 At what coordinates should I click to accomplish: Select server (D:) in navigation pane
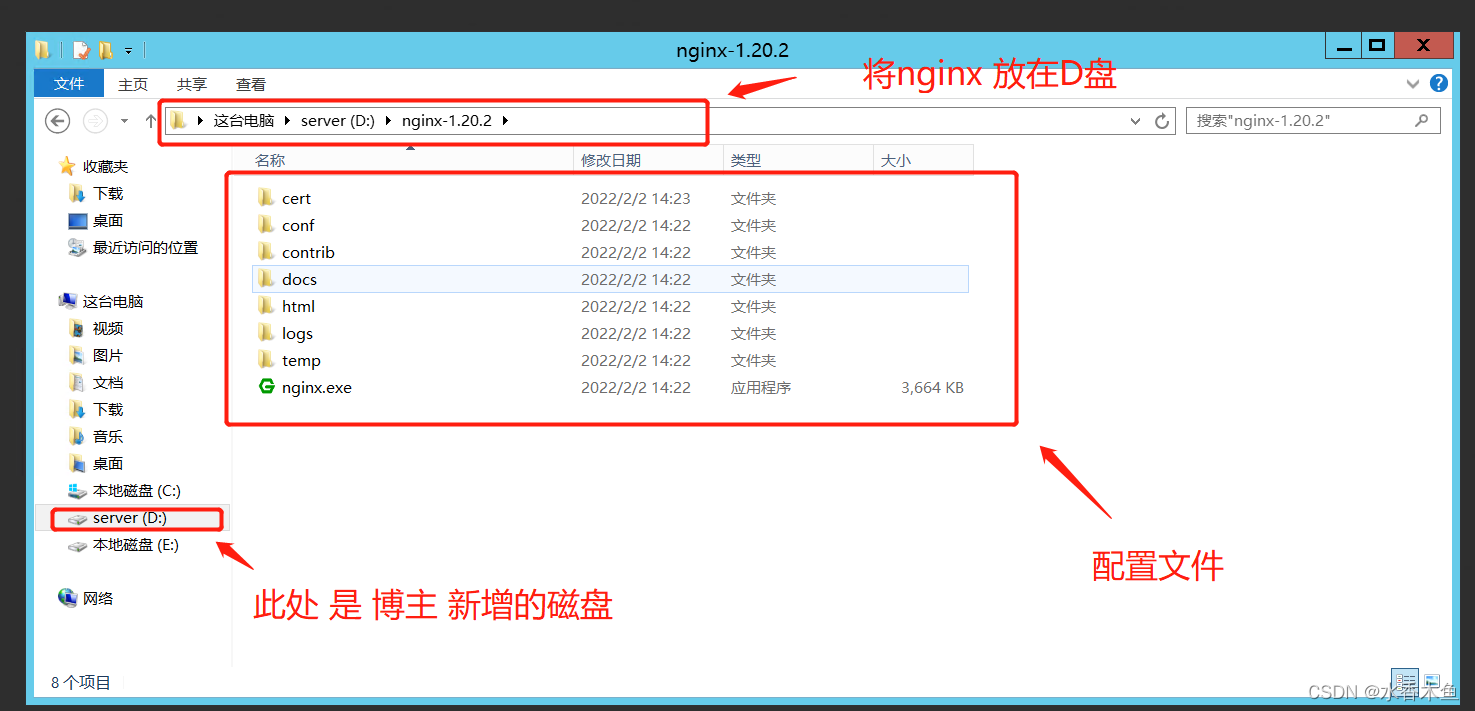(x=130, y=518)
